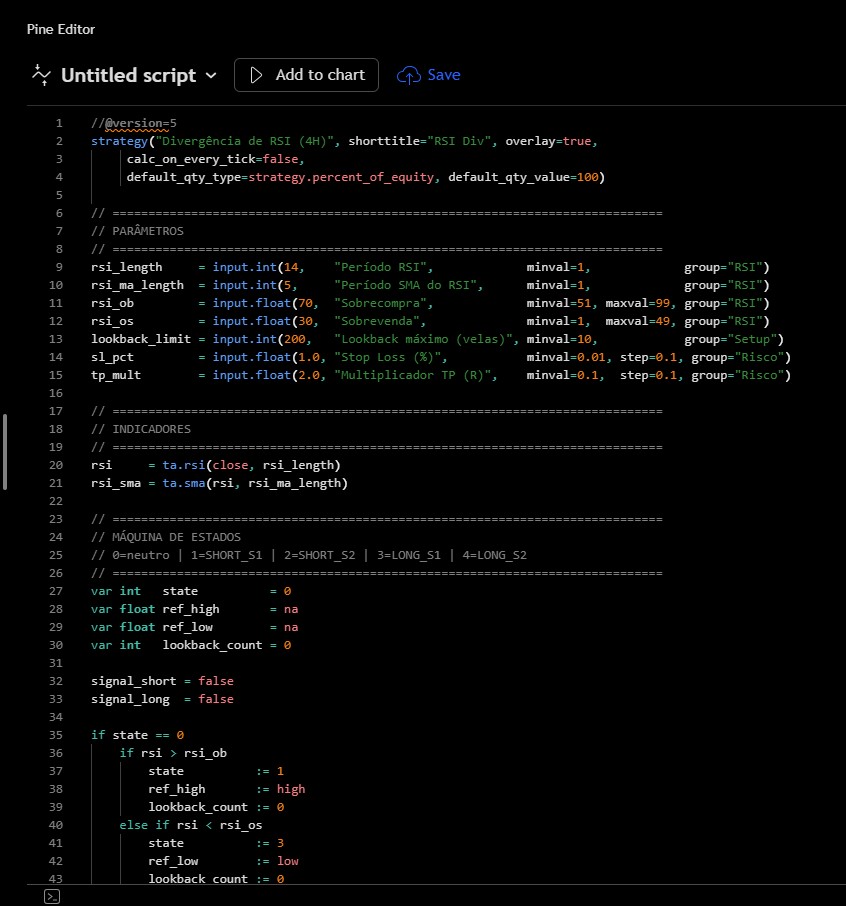
Task: Click the cloud upload Save icon
Action: point(409,75)
